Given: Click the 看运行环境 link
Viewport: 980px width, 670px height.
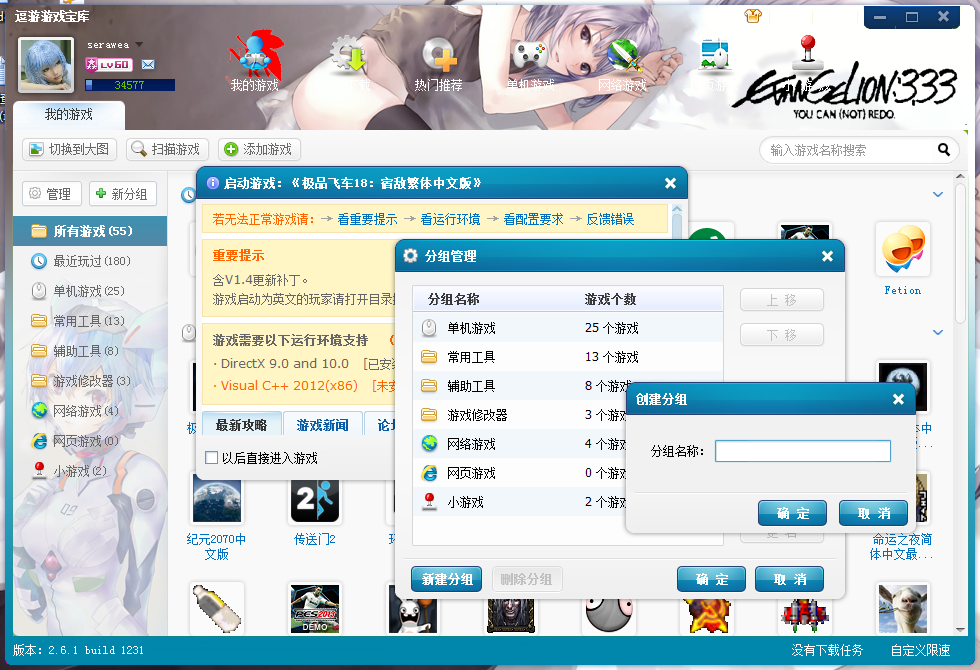Looking at the screenshot, I should [451, 219].
